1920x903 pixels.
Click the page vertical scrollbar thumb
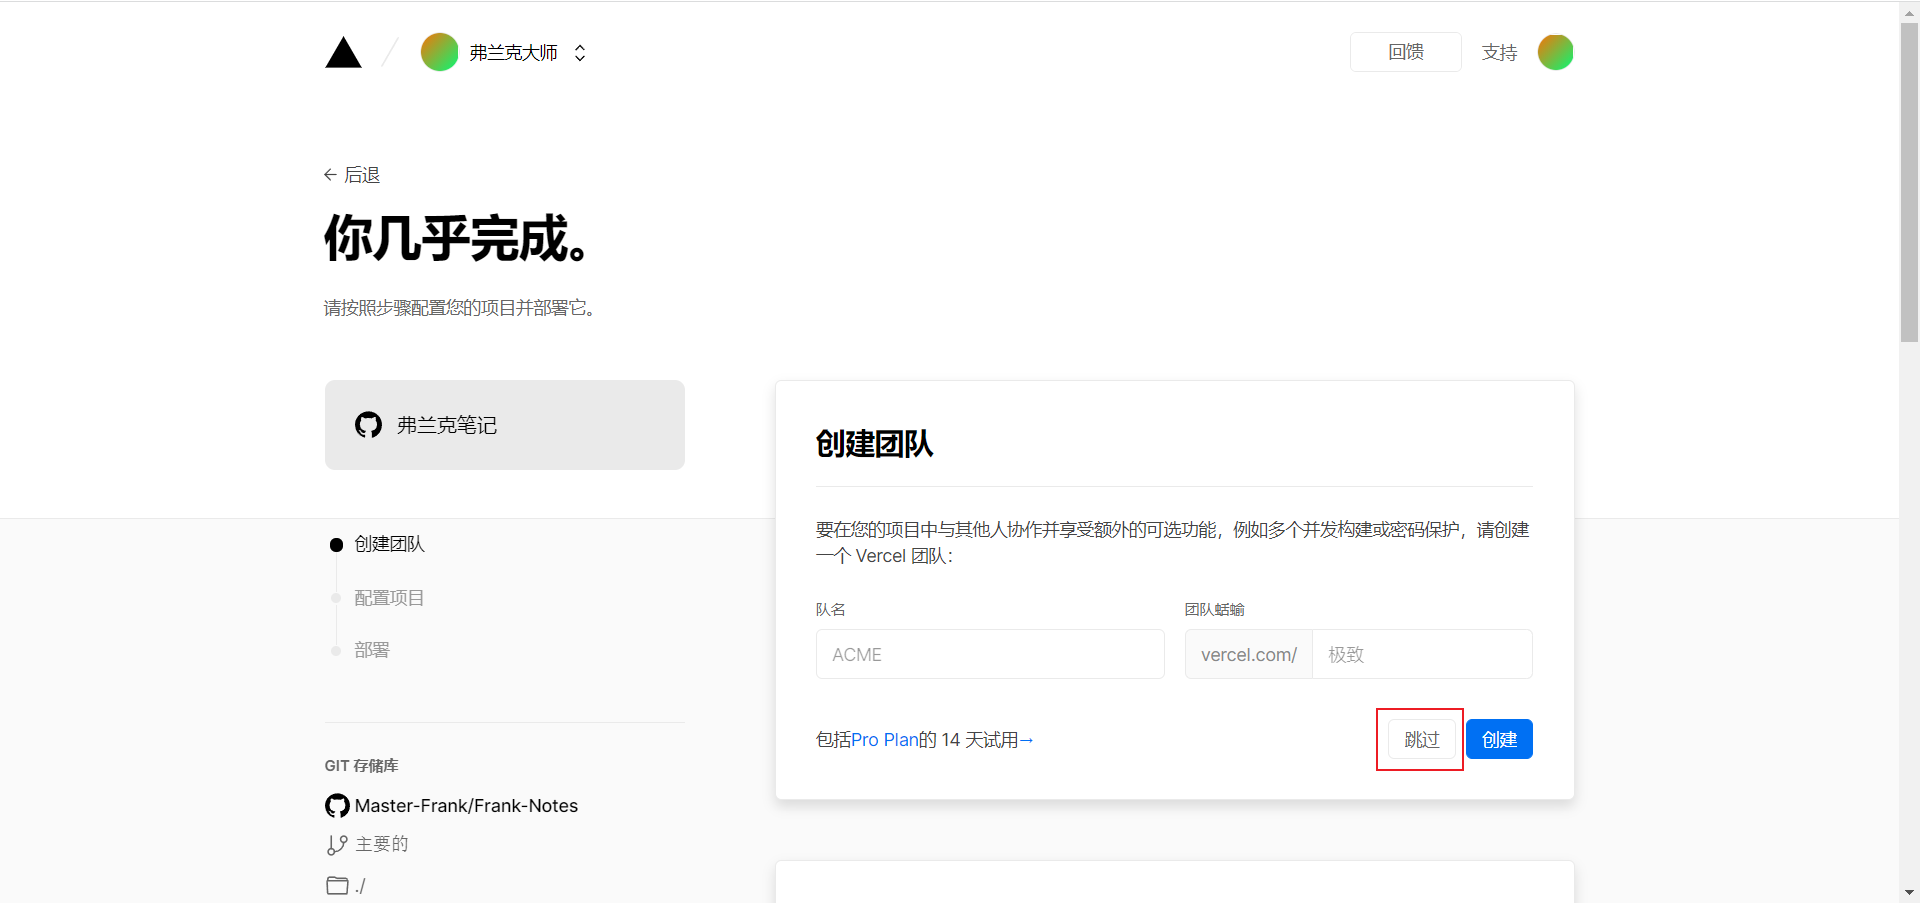pos(1909,182)
